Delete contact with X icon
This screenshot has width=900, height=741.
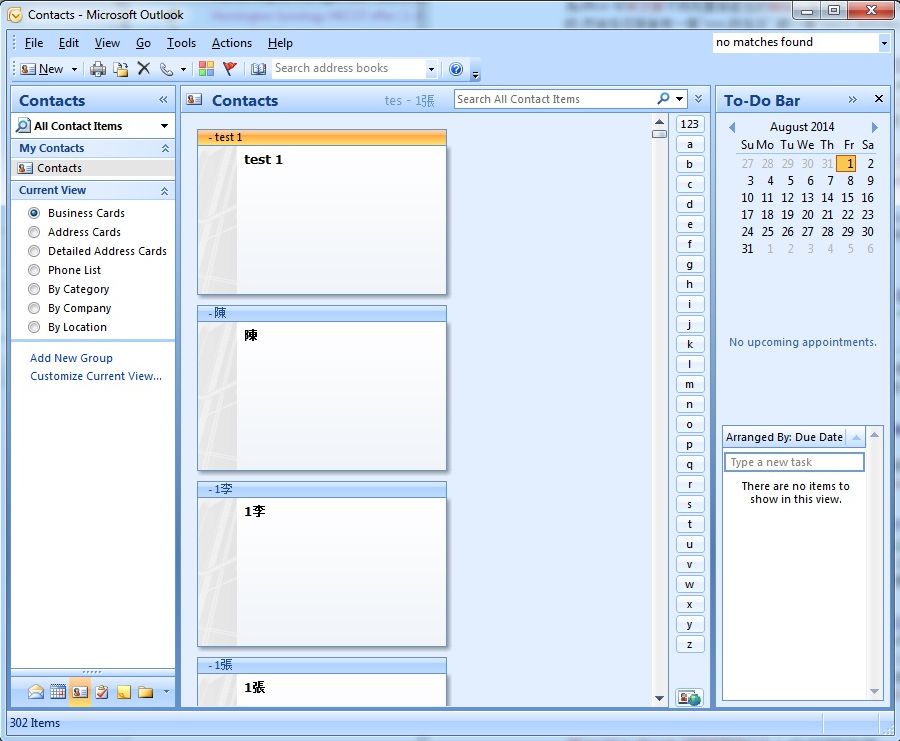143,69
